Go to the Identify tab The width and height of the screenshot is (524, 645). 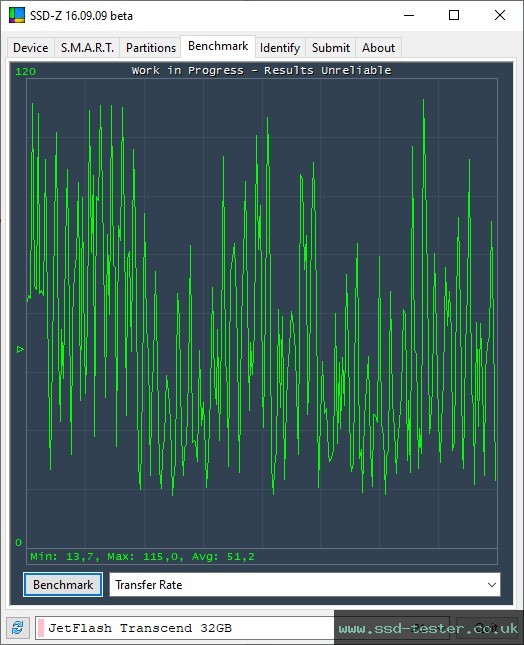pos(280,48)
